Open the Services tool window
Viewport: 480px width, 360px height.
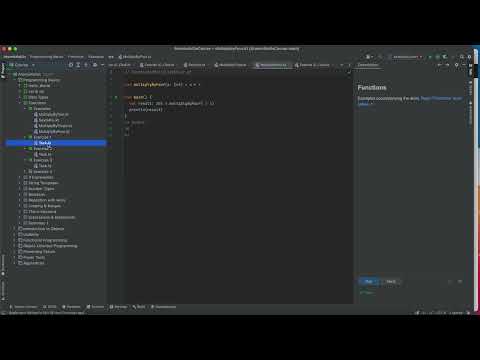pyautogui.click(x=118, y=307)
